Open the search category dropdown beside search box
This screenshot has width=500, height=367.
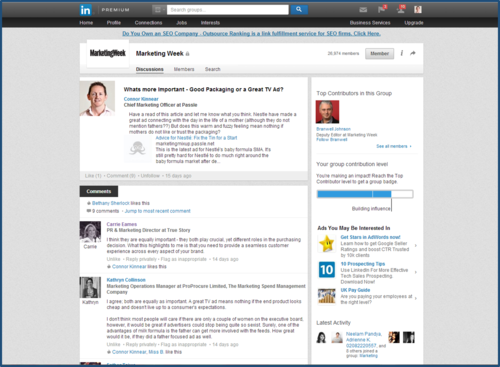[x=159, y=10]
